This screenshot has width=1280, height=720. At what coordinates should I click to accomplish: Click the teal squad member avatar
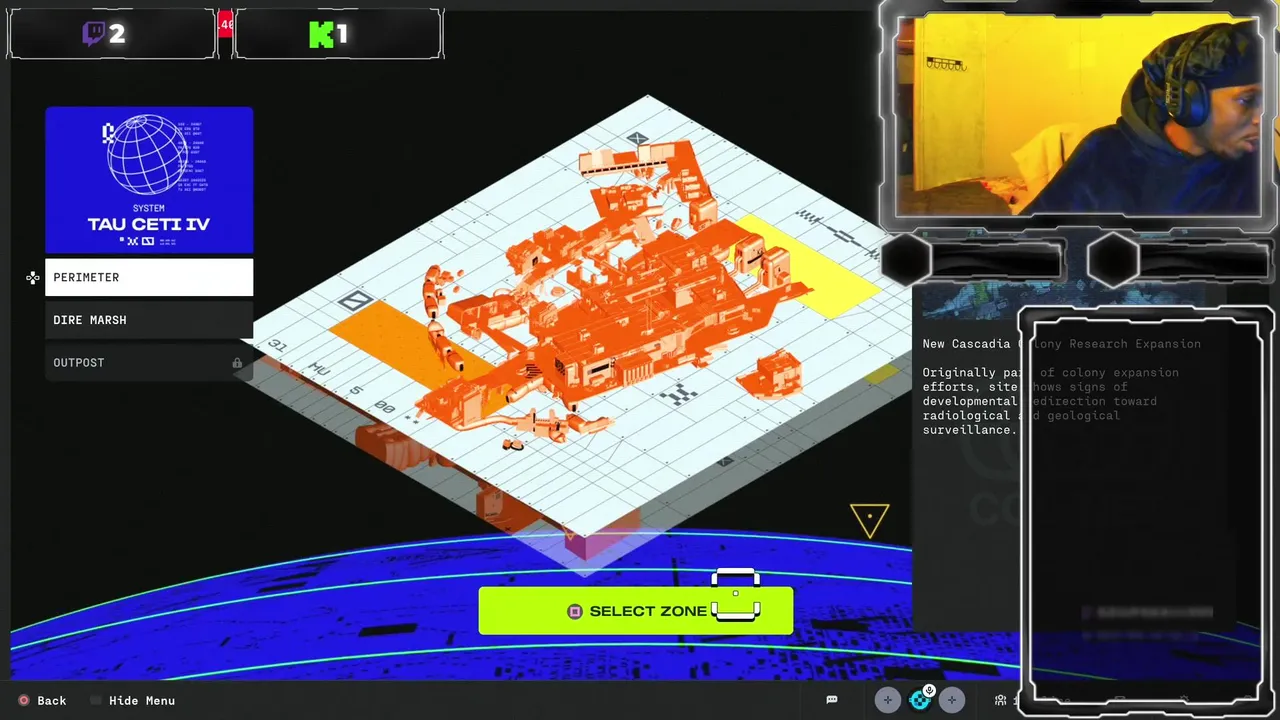pyautogui.click(x=920, y=700)
